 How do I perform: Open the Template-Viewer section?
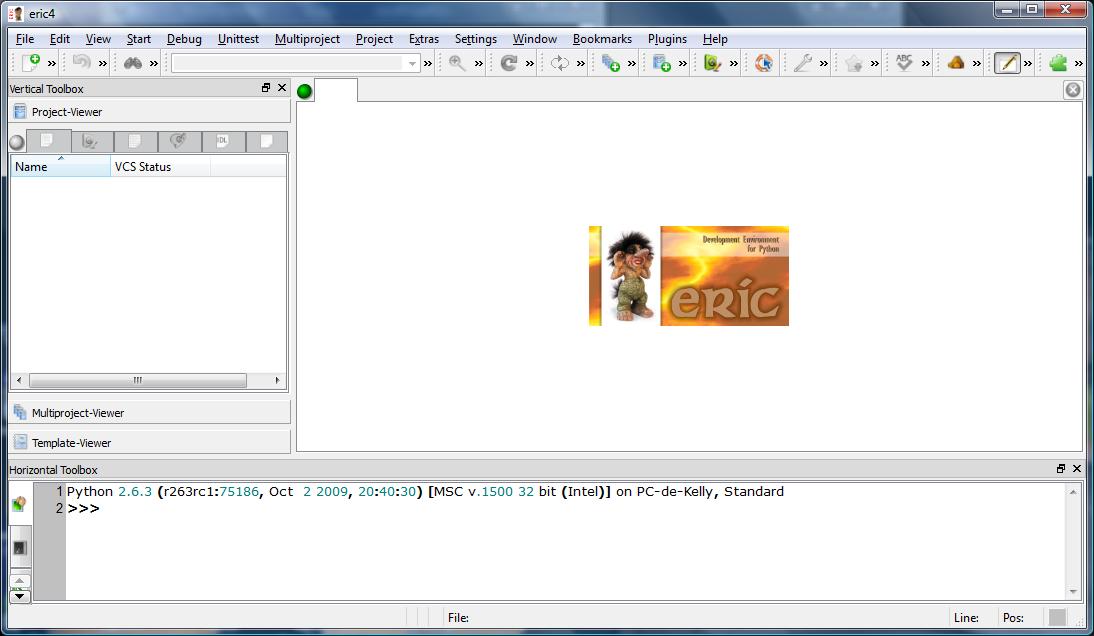(149, 442)
